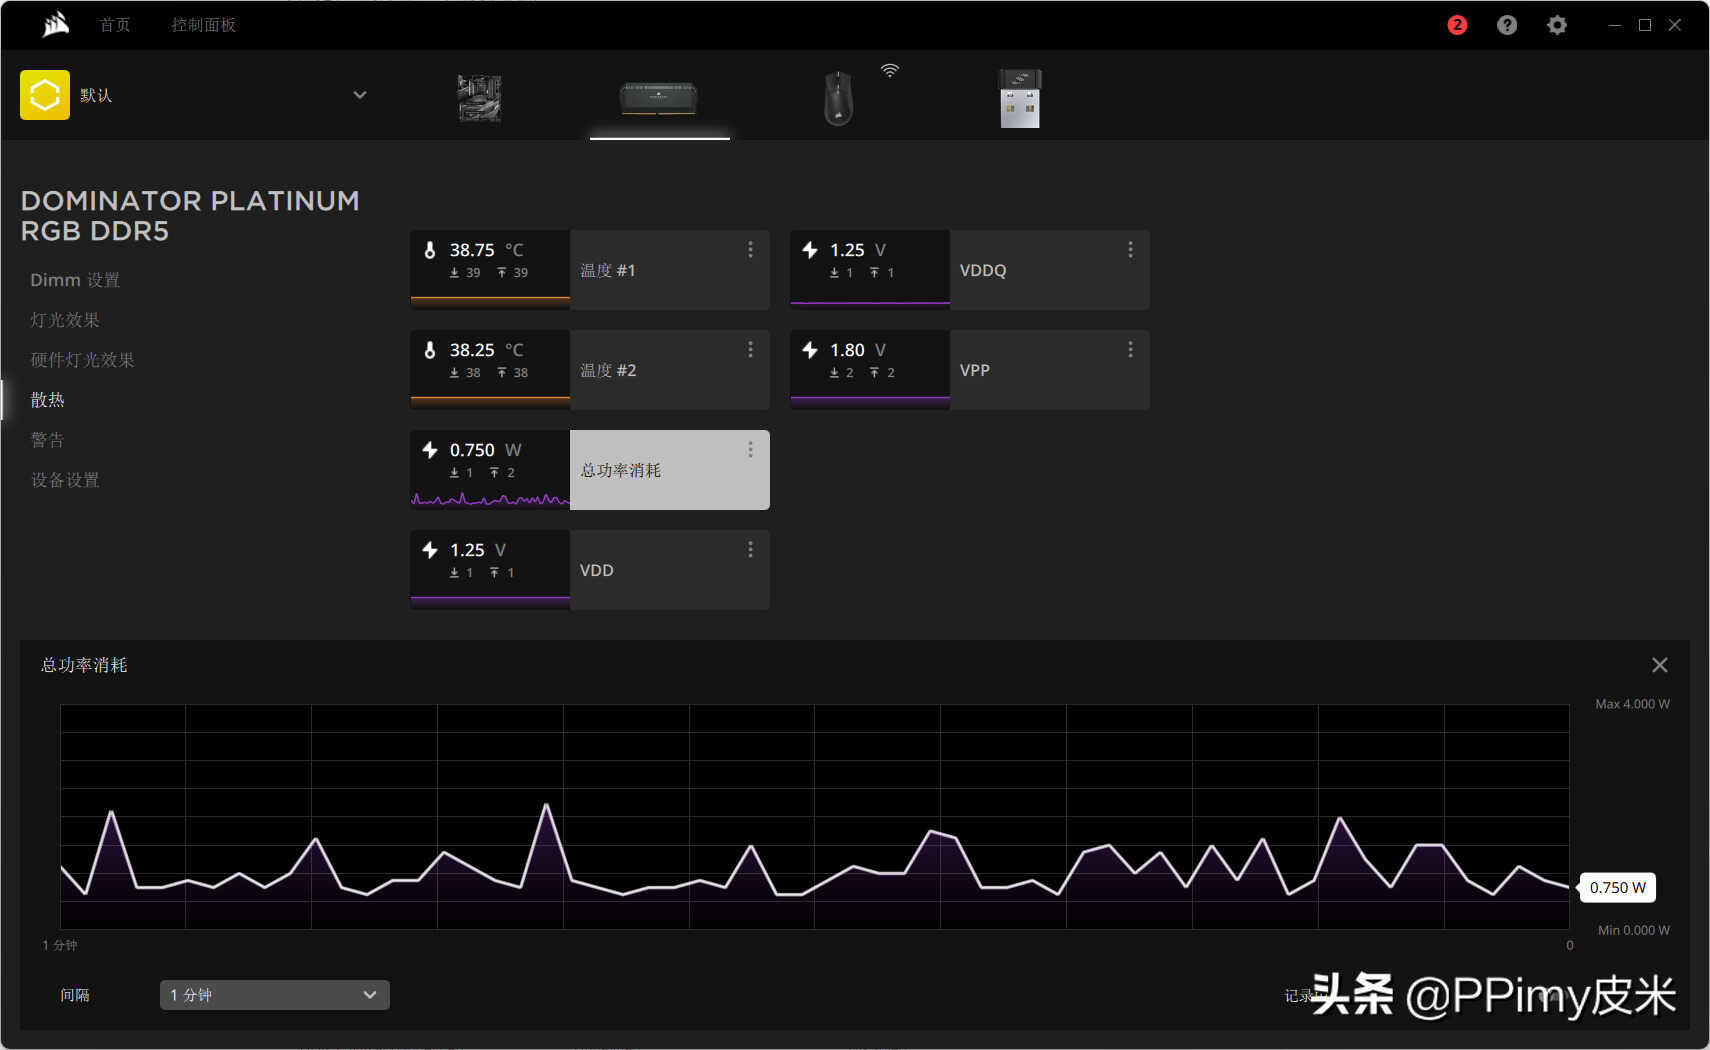Viewport: 1710px width, 1050px height.
Task: Close the 总功率消耗 graph panel
Action: coord(1660,665)
